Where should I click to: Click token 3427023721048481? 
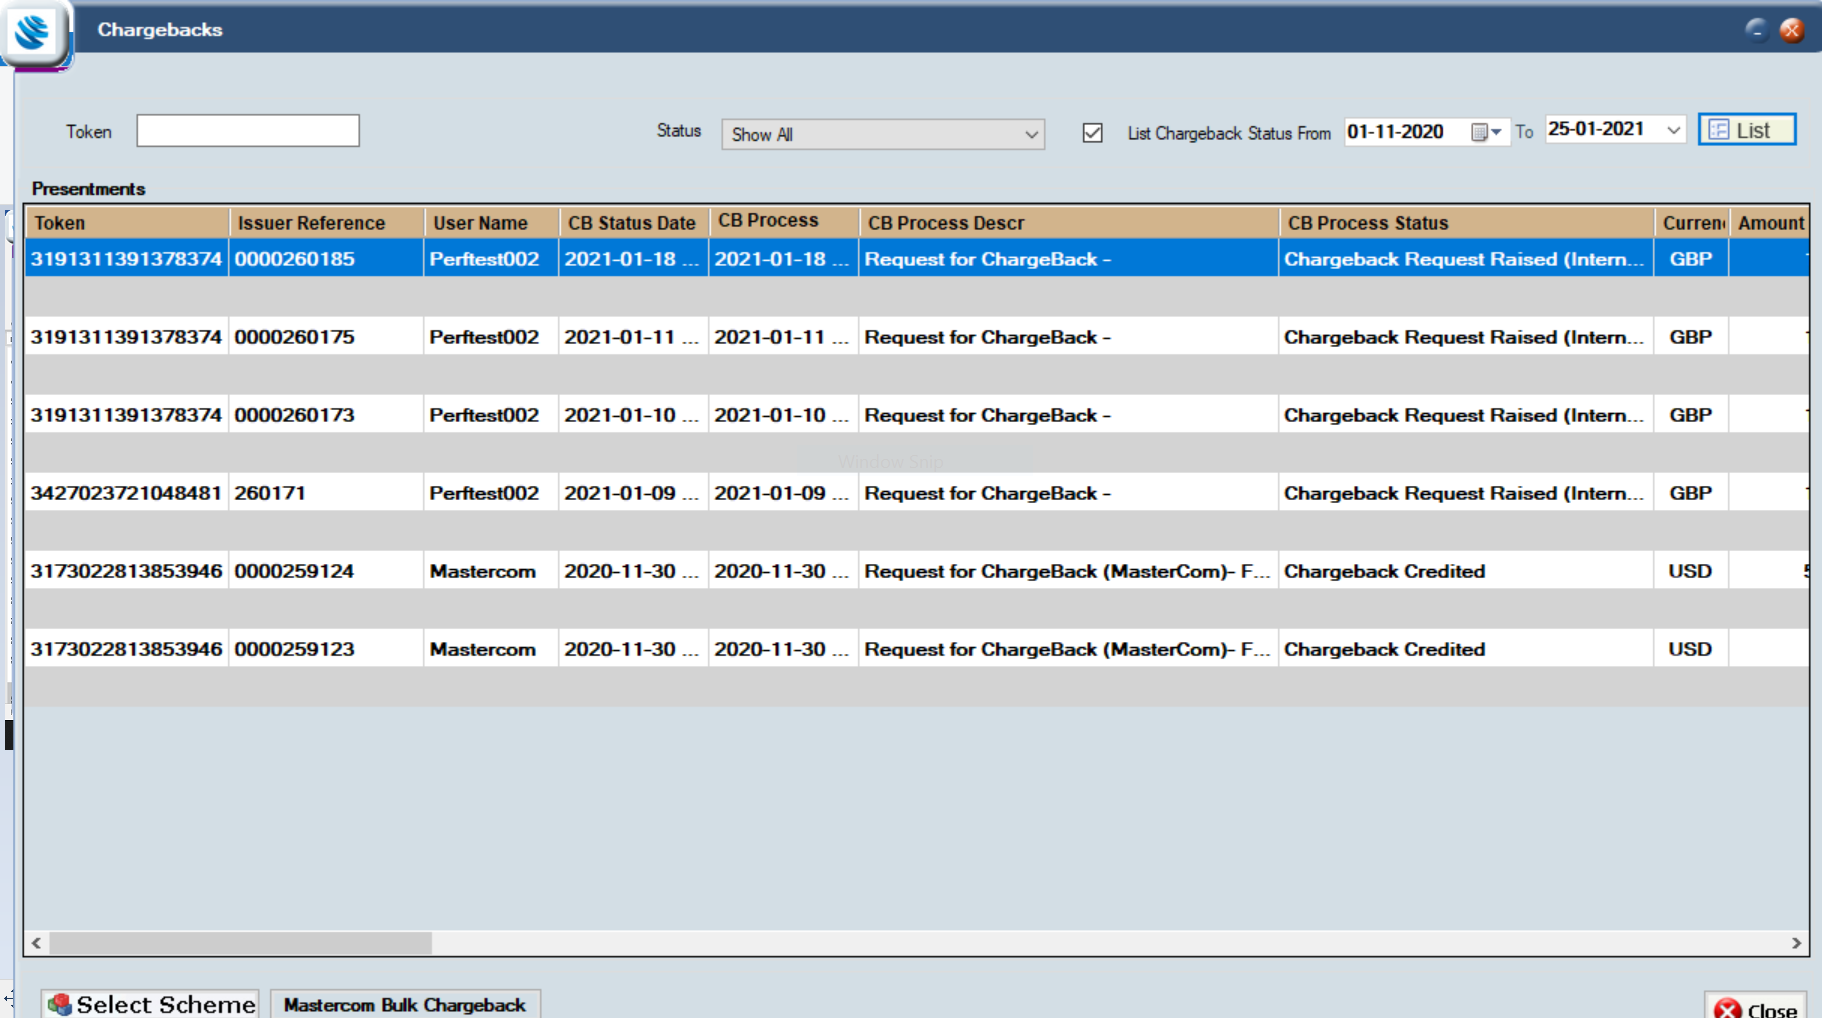point(126,493)
